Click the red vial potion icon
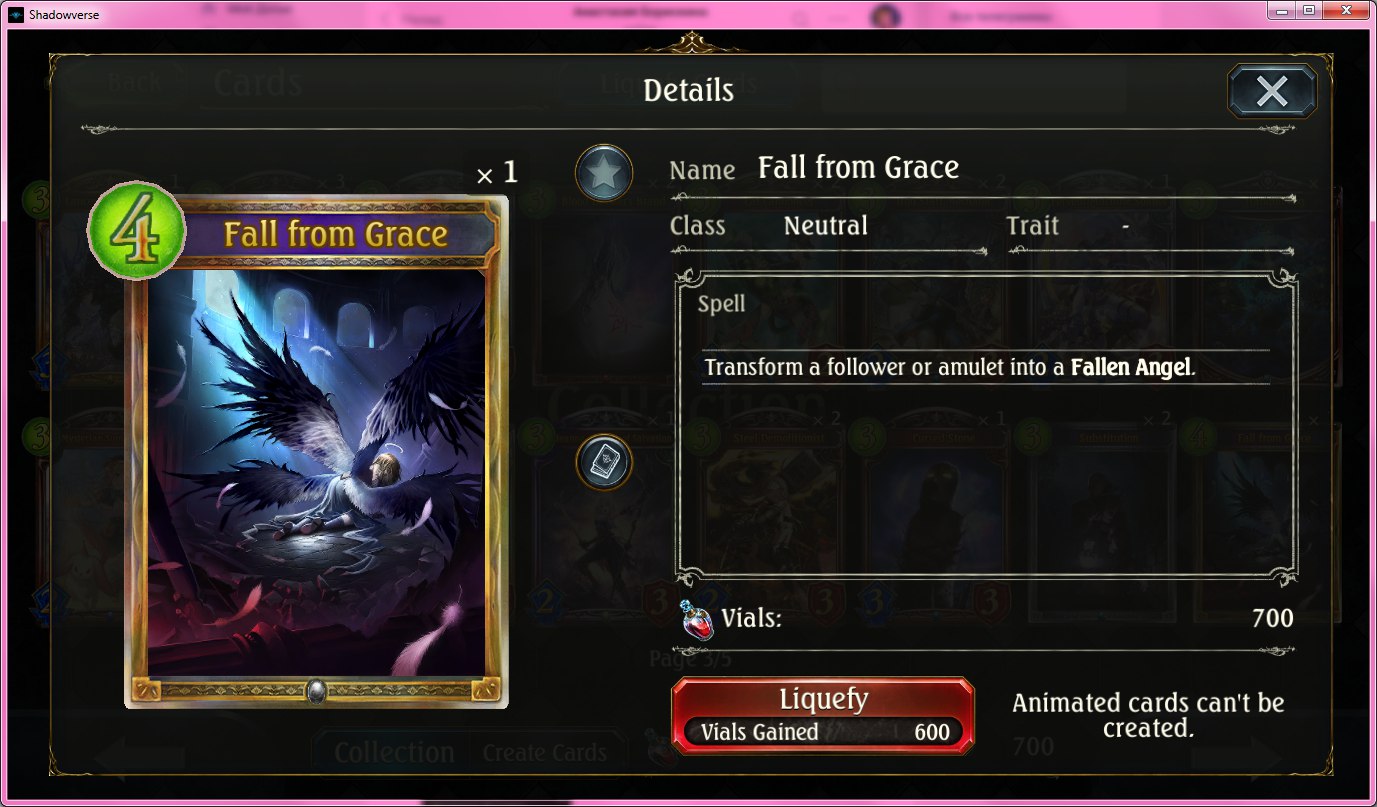Viewport: 1377px width, 807px height. 696,619
